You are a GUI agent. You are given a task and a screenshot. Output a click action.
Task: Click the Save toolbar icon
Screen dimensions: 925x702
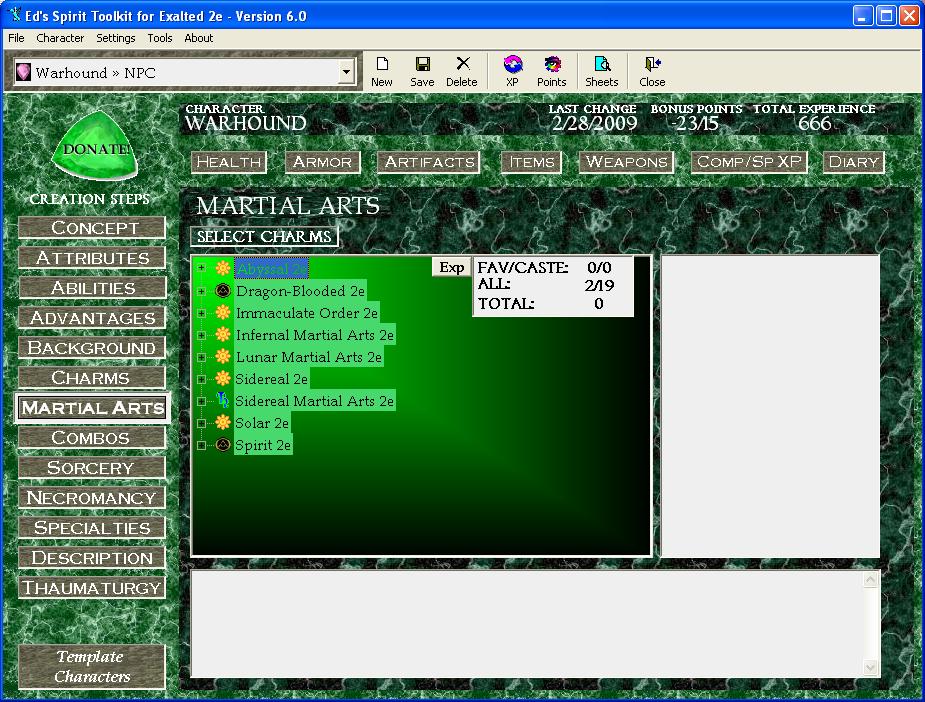coord(422,72)
